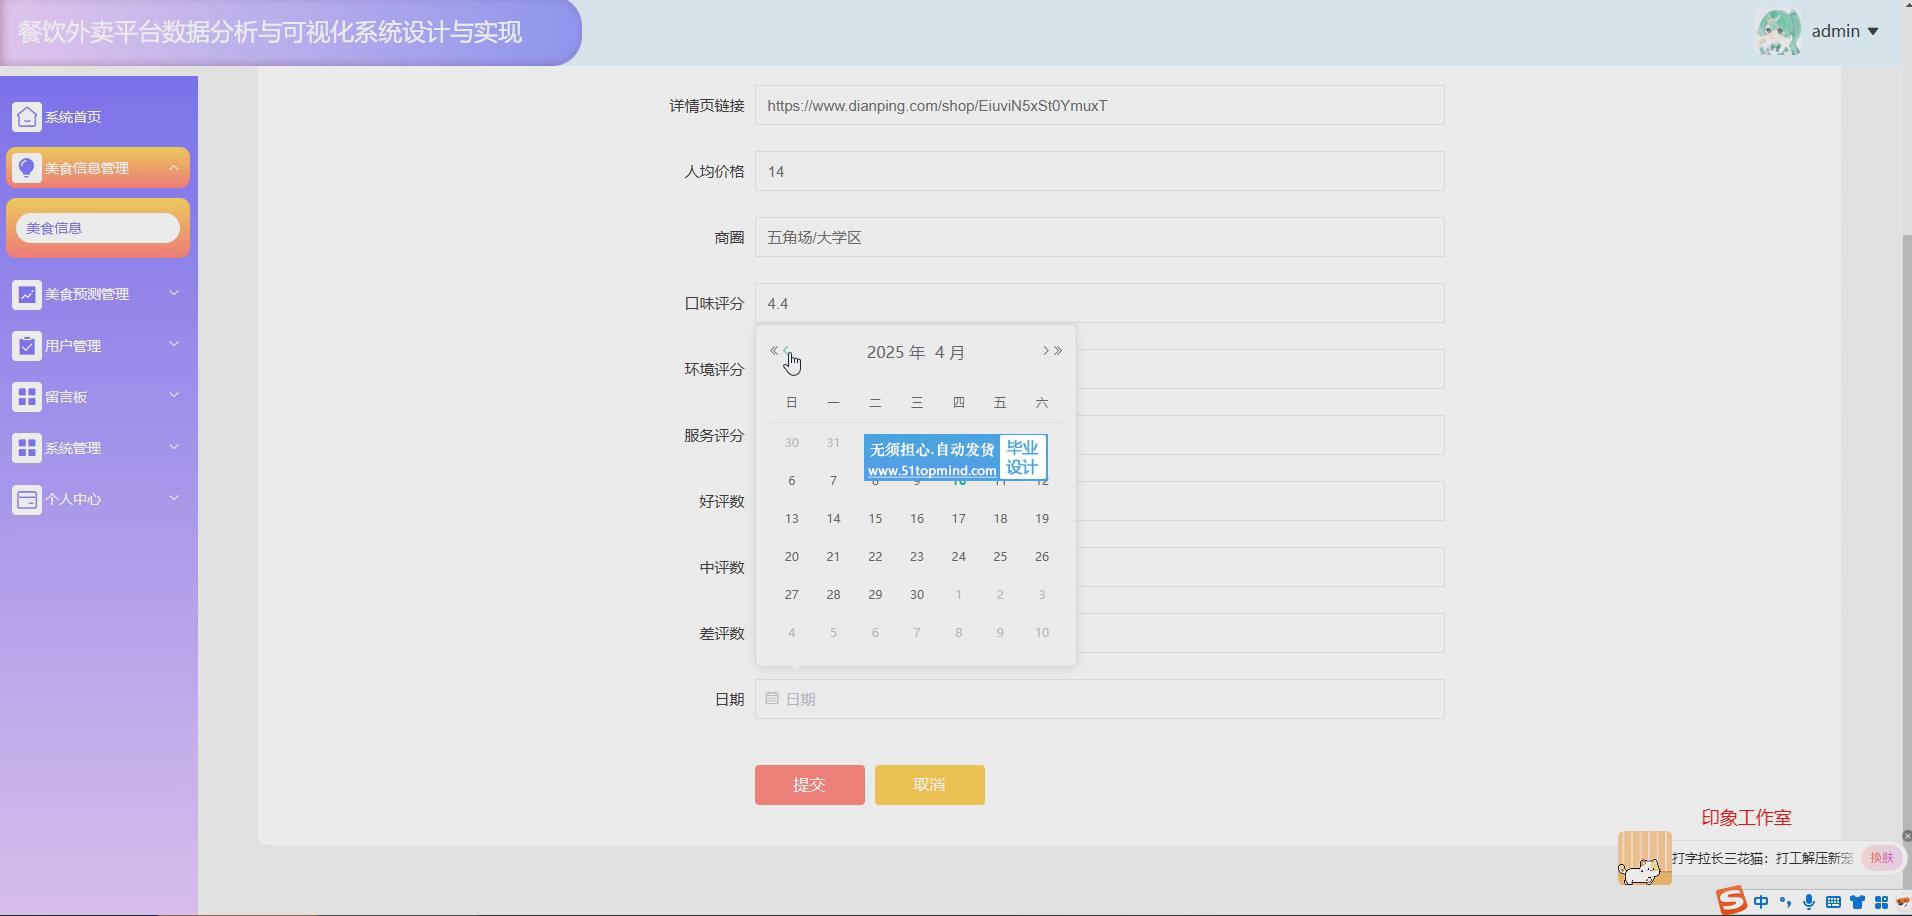Viewport: 1912px width, 916px height.
Task: Go to previous year in calendar
Action: coord(773,351)
